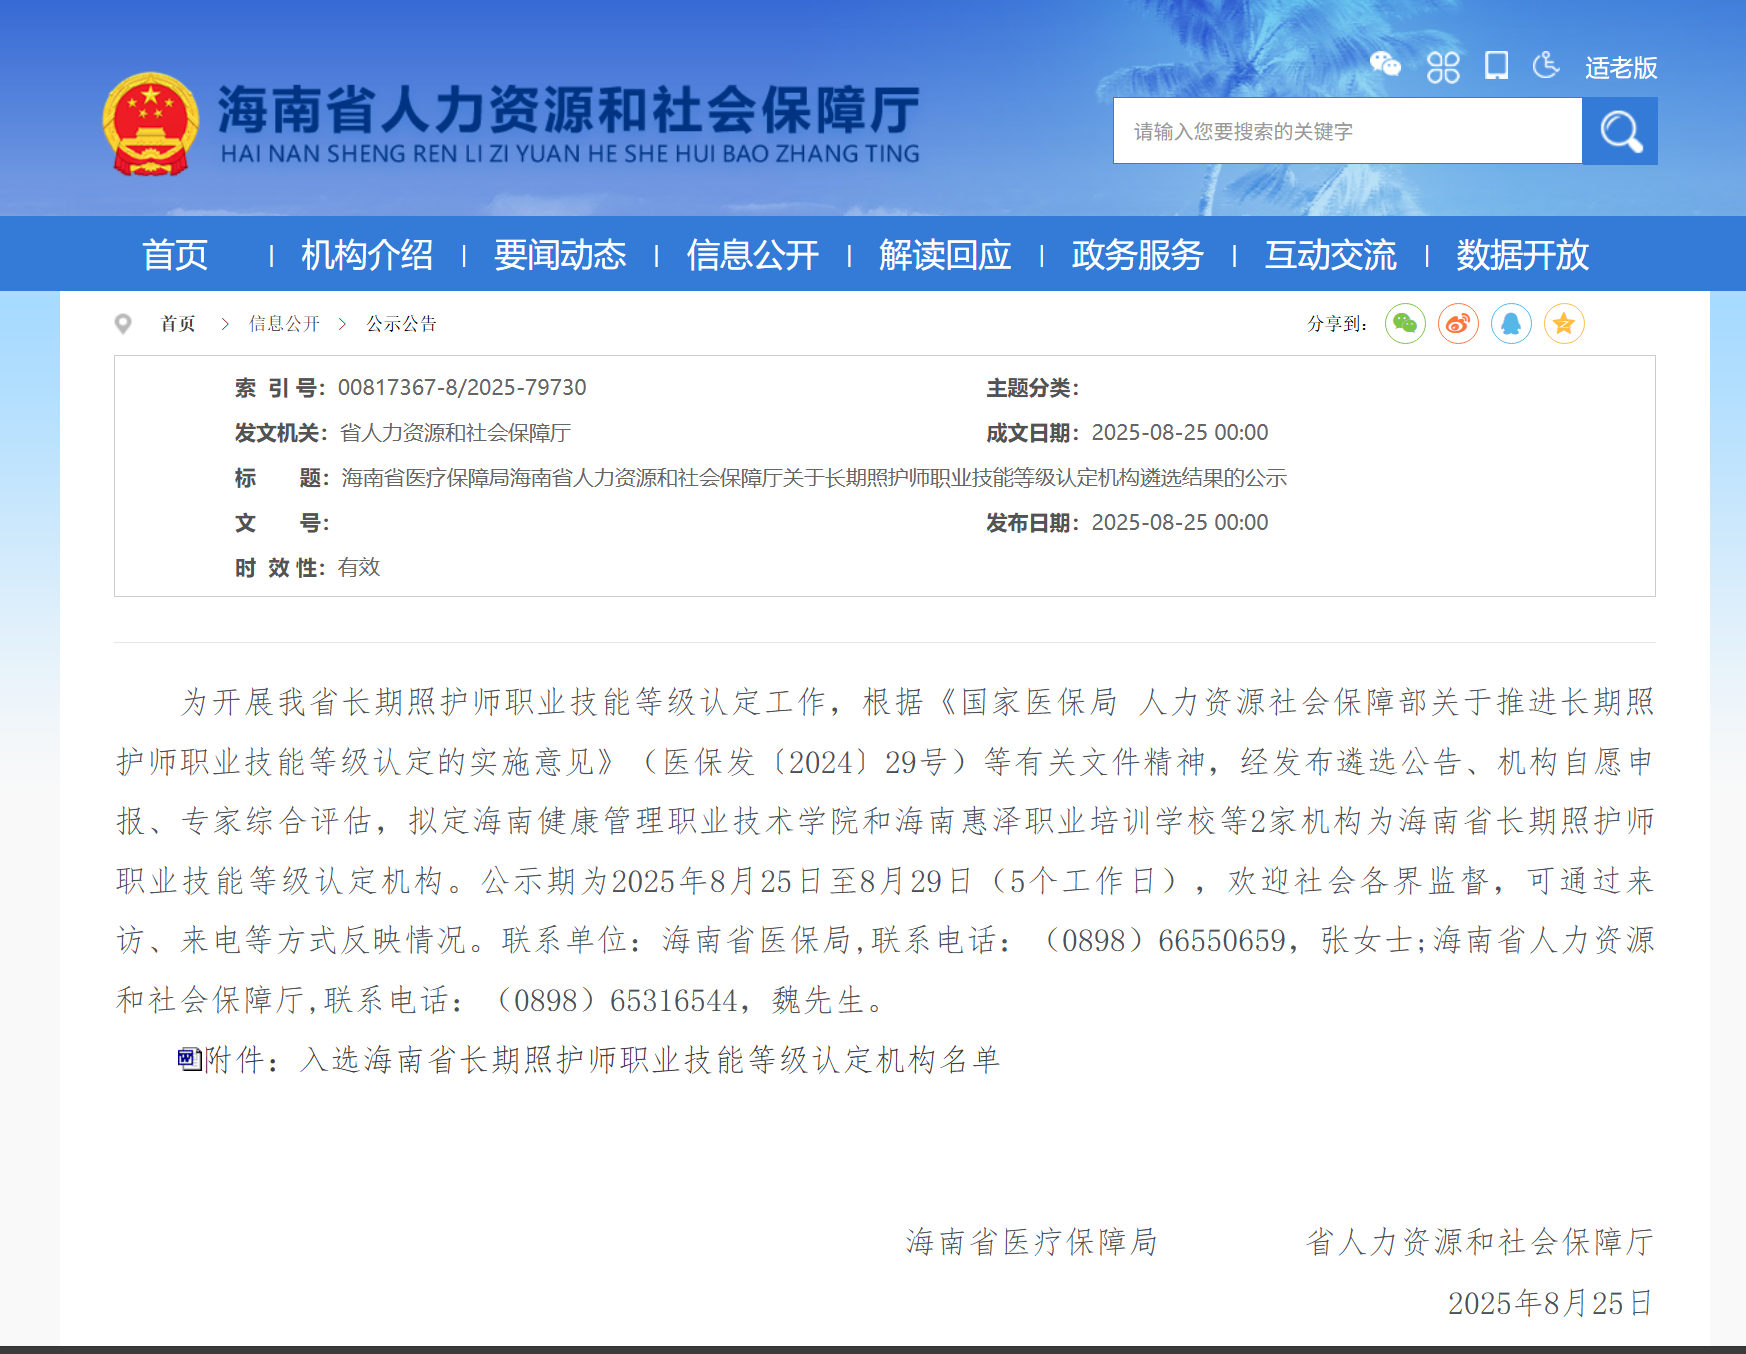Click the national emblem logo

pyautogui.click(x=150, y=124)
